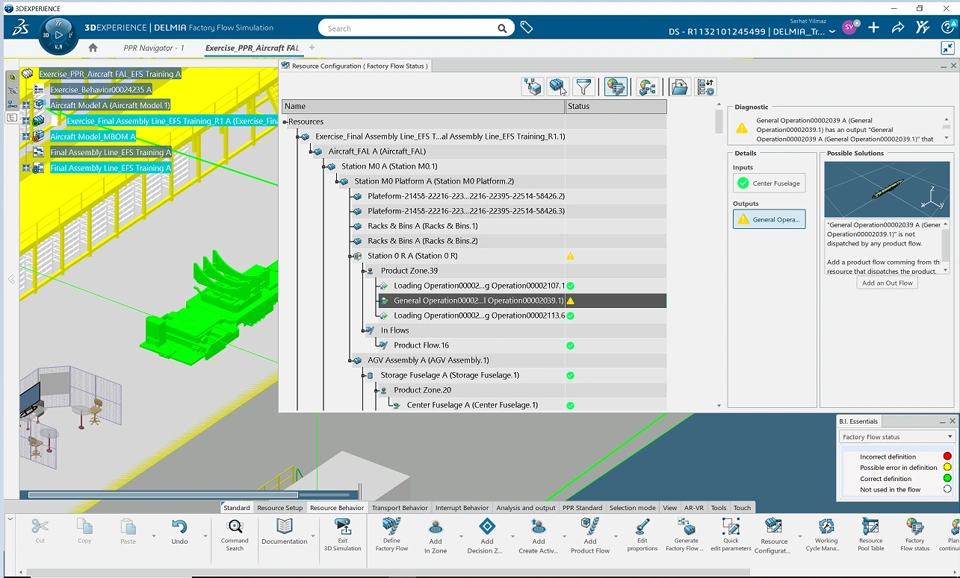This screenshot has width=960, height=578.
Task: Open Command Search
Action: [234, 535]
